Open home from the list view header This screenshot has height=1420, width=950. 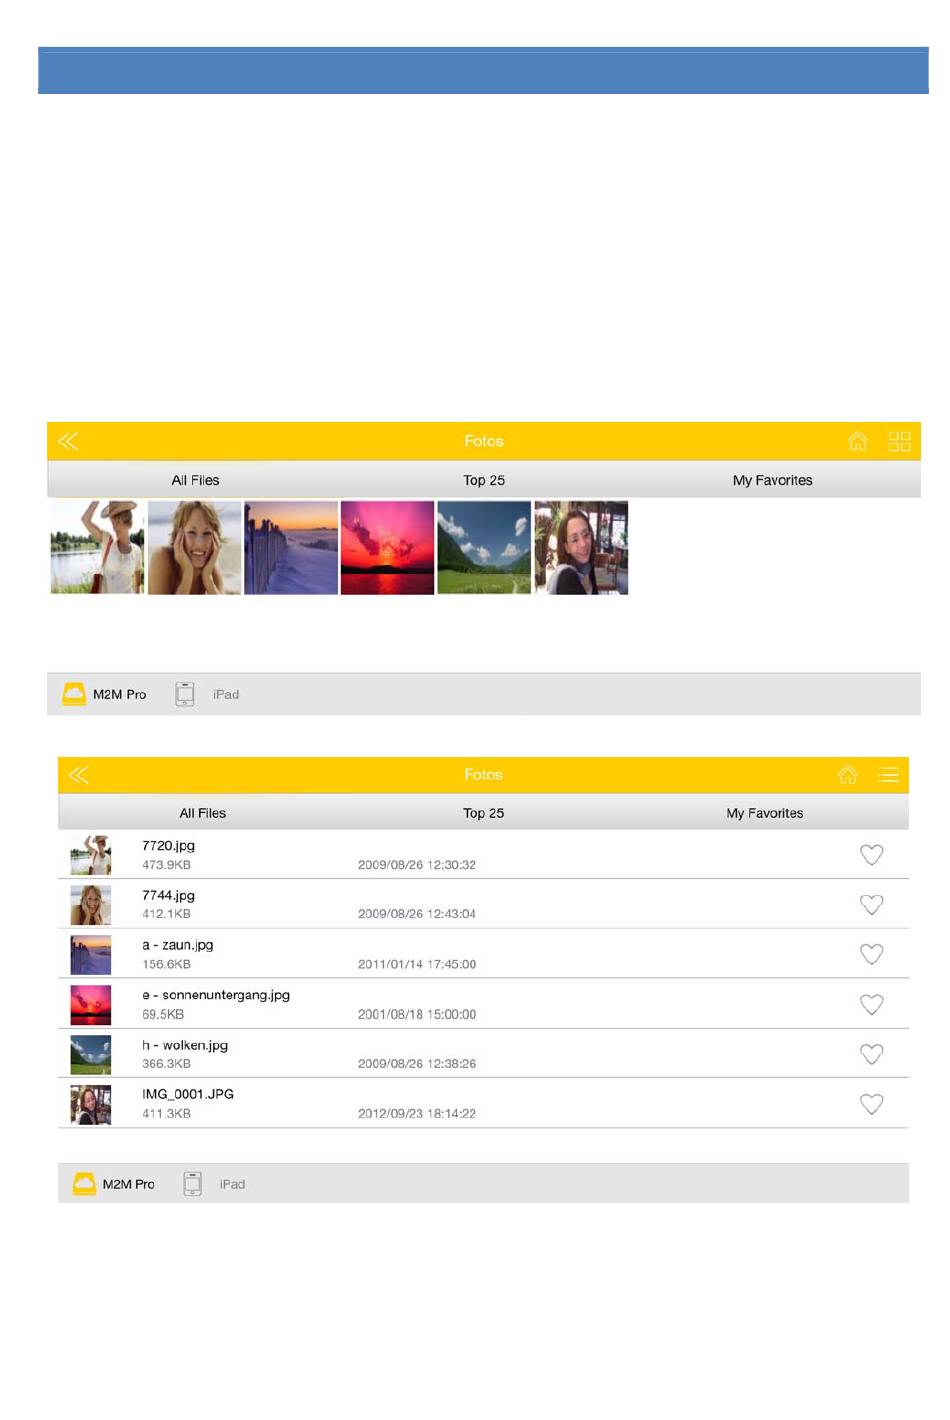point(847,774)
